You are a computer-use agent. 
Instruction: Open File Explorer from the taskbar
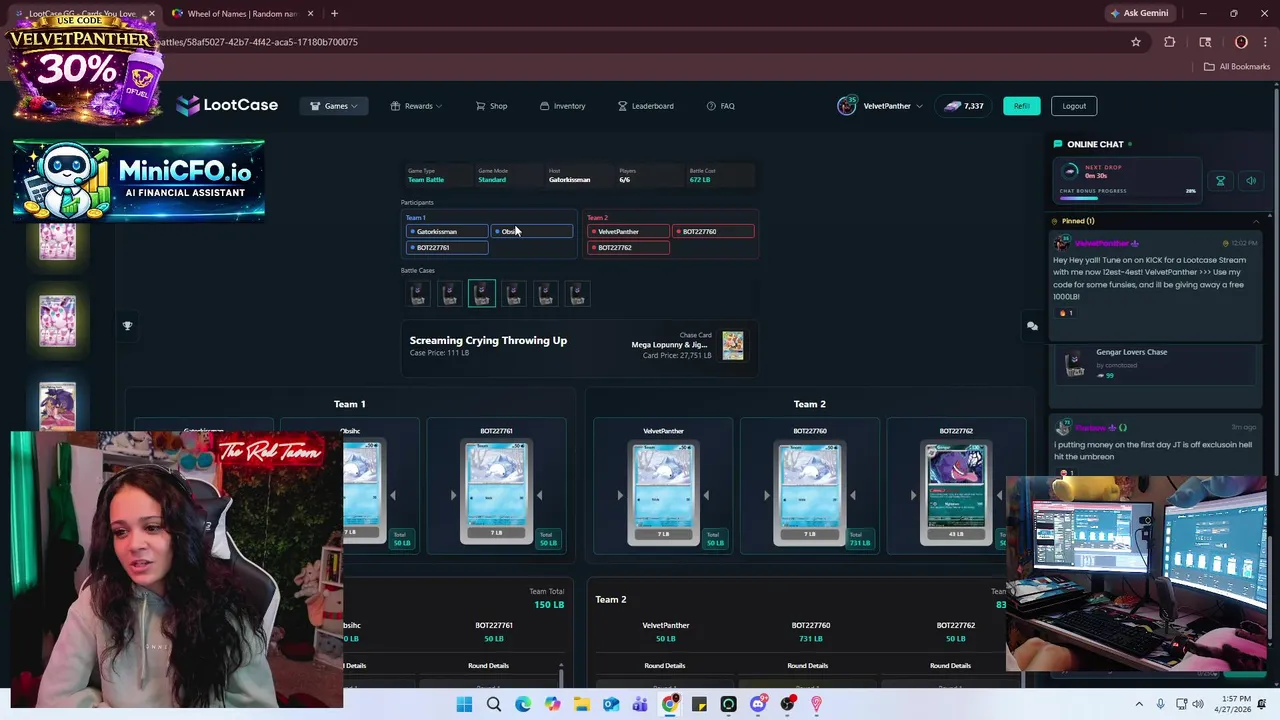click(582, 705)
